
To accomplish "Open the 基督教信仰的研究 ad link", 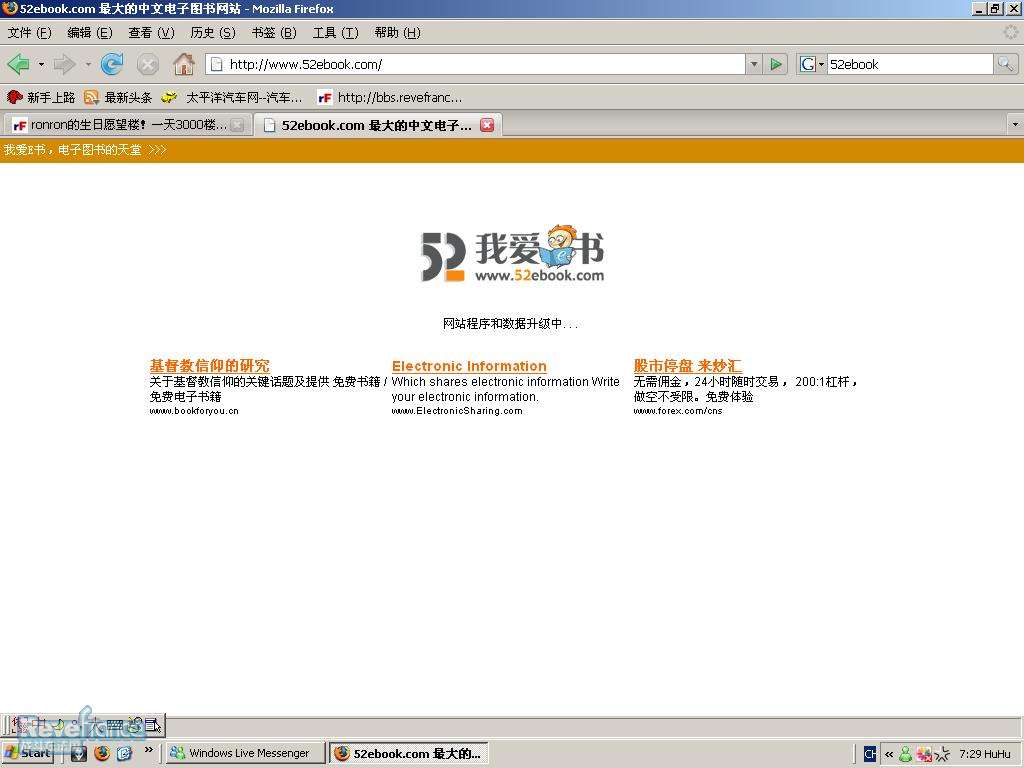I will [x=209, y=366].
